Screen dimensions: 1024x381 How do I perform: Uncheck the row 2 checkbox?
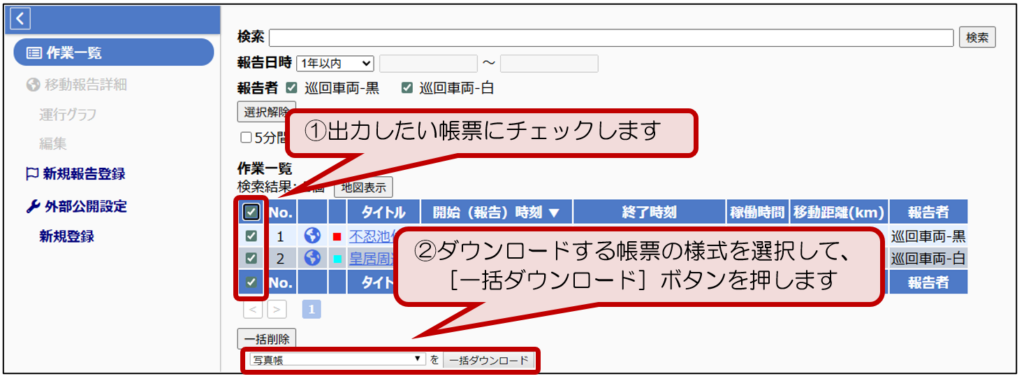pyautogui.click(x=251, y=258)
